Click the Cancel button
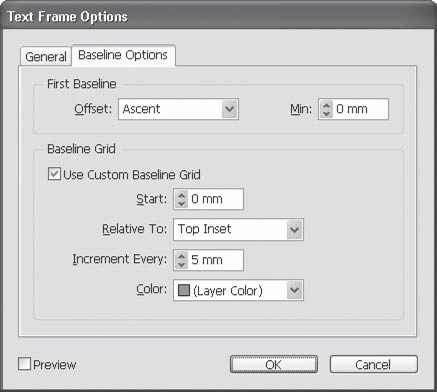This screenshot has width=437, height=392. pyautogui.click(x=373, y=364)
